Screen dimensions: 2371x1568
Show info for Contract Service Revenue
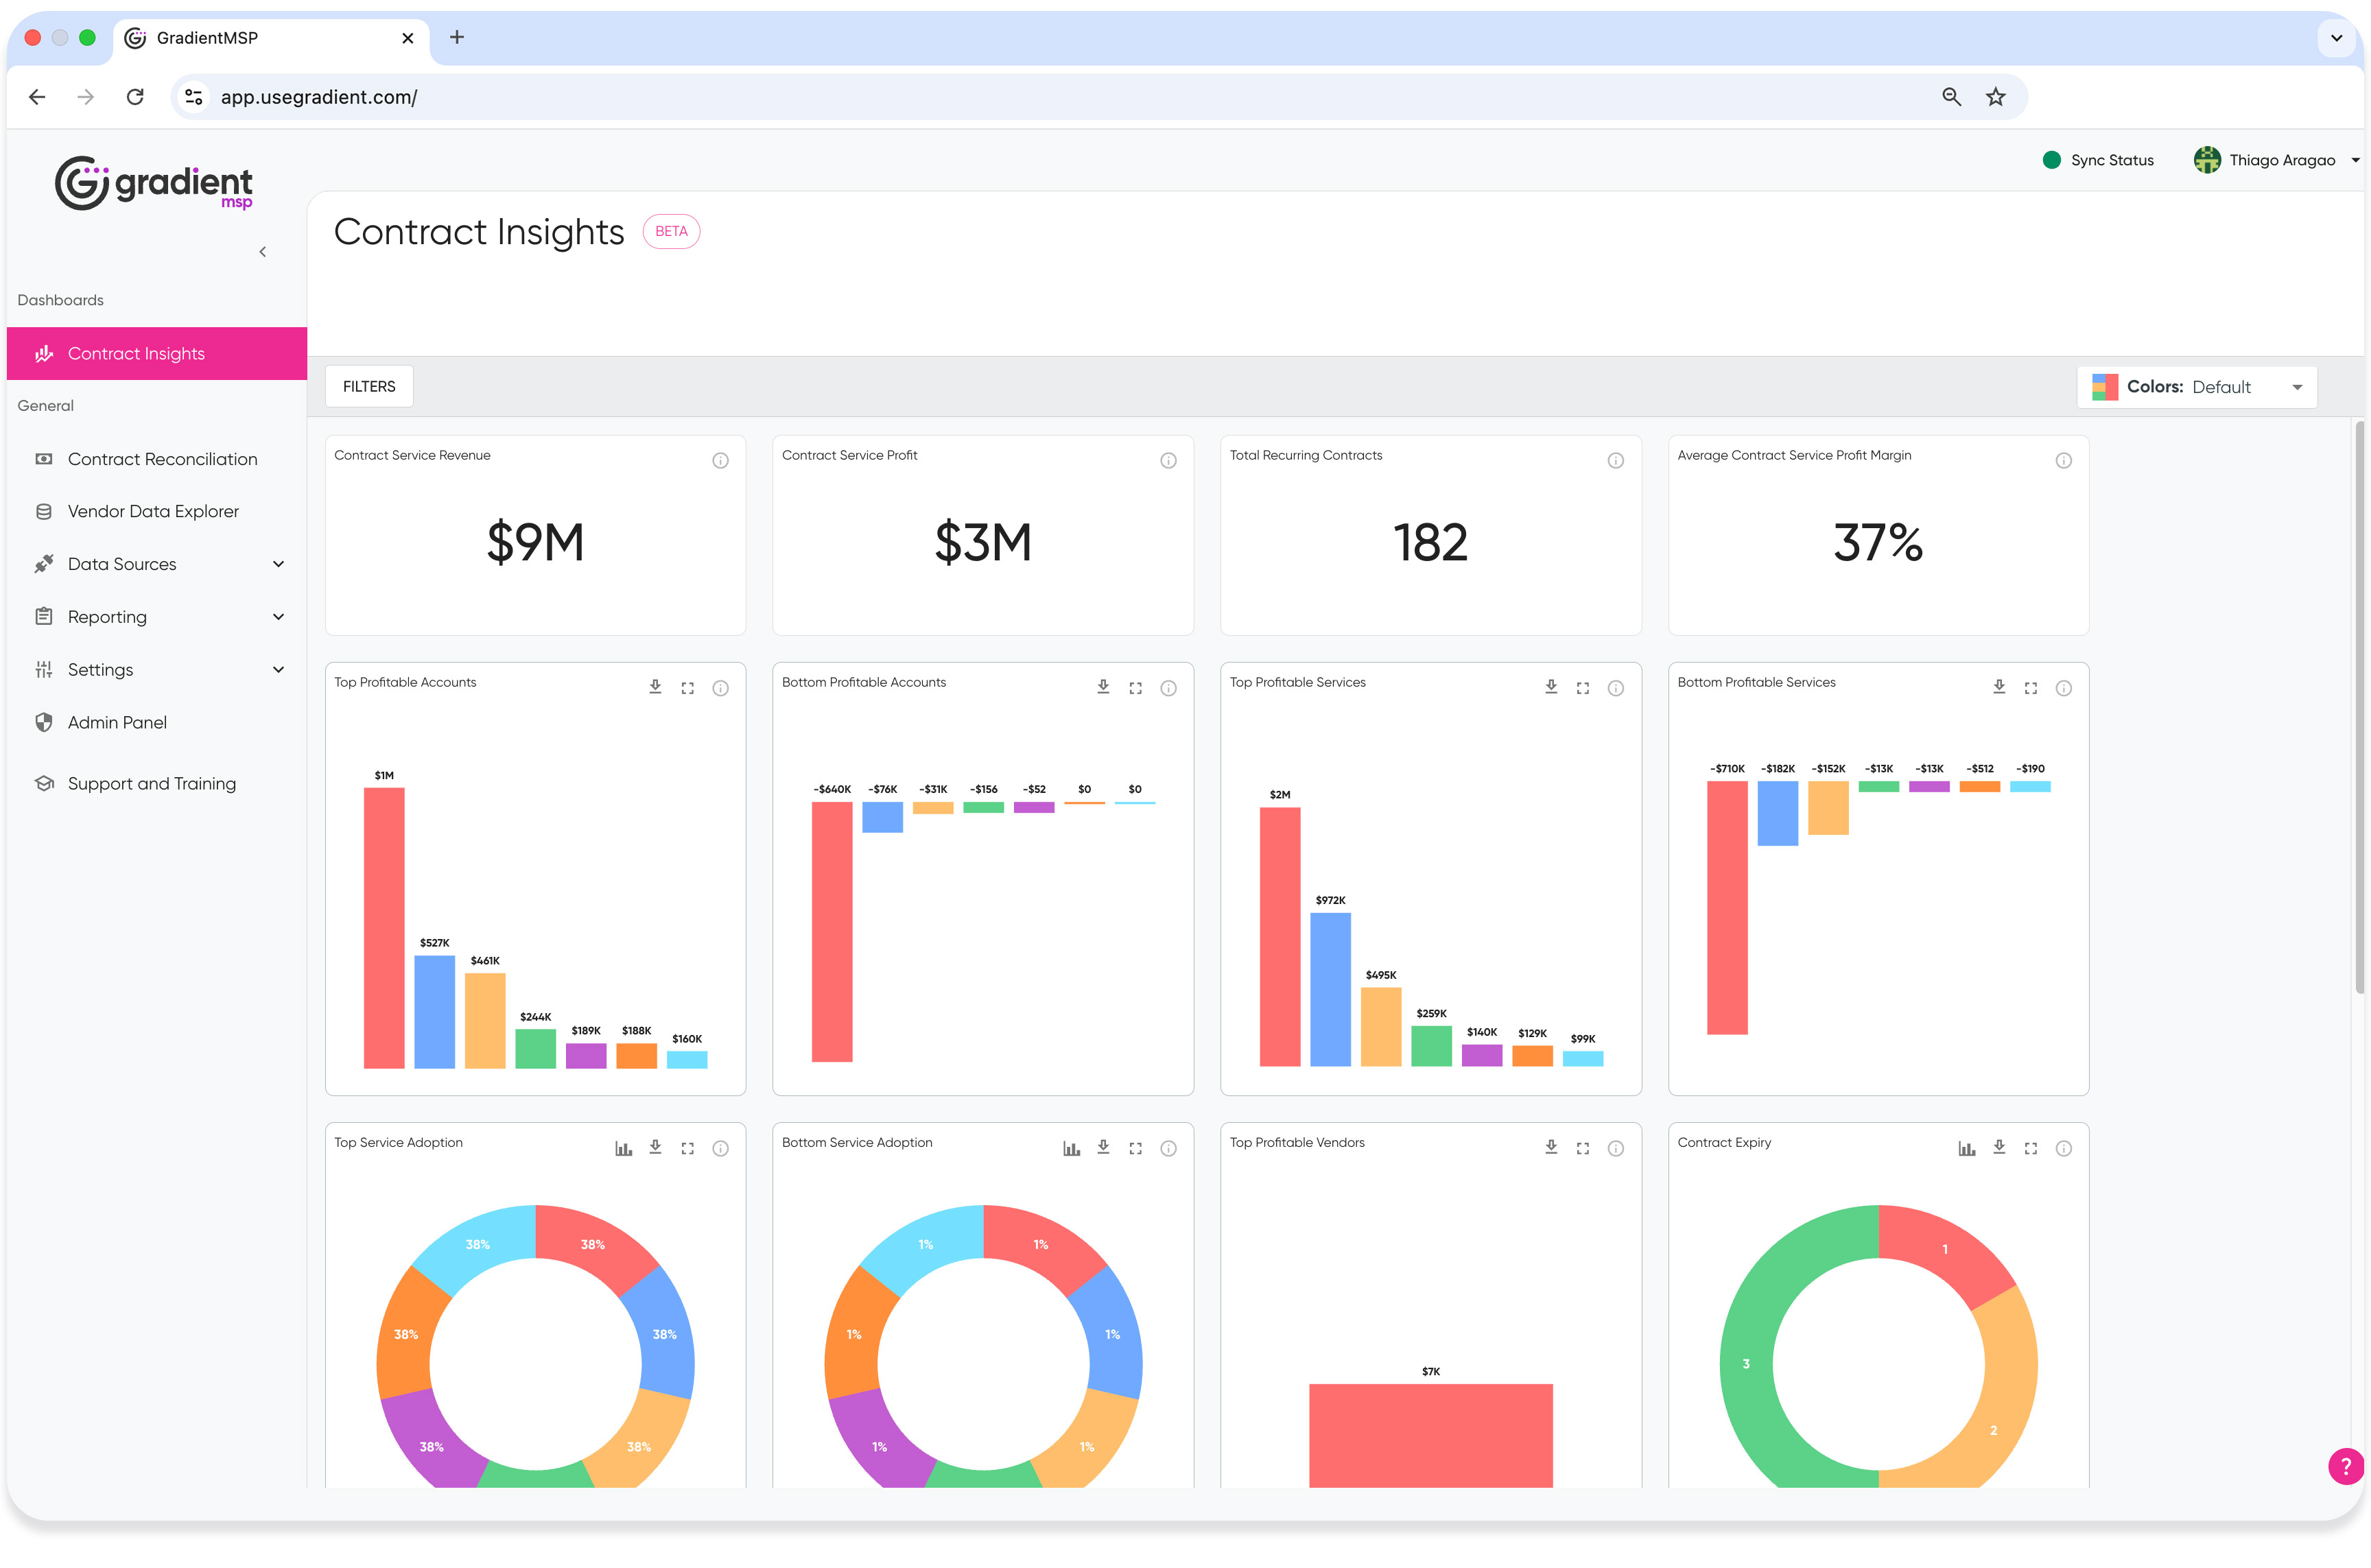pyautogui.click(x=720, y=461)
